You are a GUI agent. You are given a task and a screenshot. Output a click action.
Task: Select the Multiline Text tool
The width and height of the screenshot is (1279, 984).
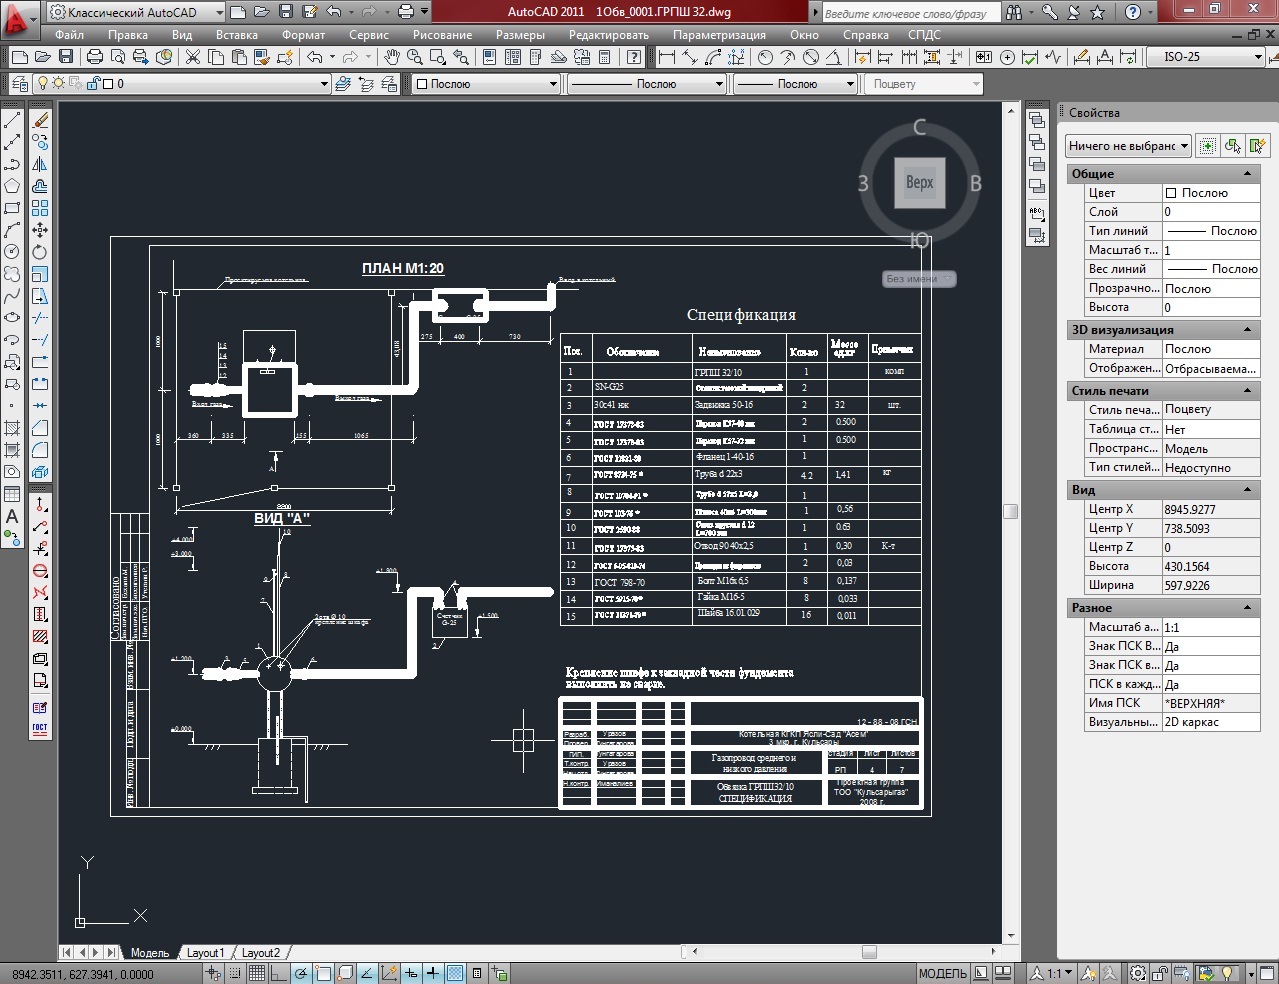pos(12,516)
